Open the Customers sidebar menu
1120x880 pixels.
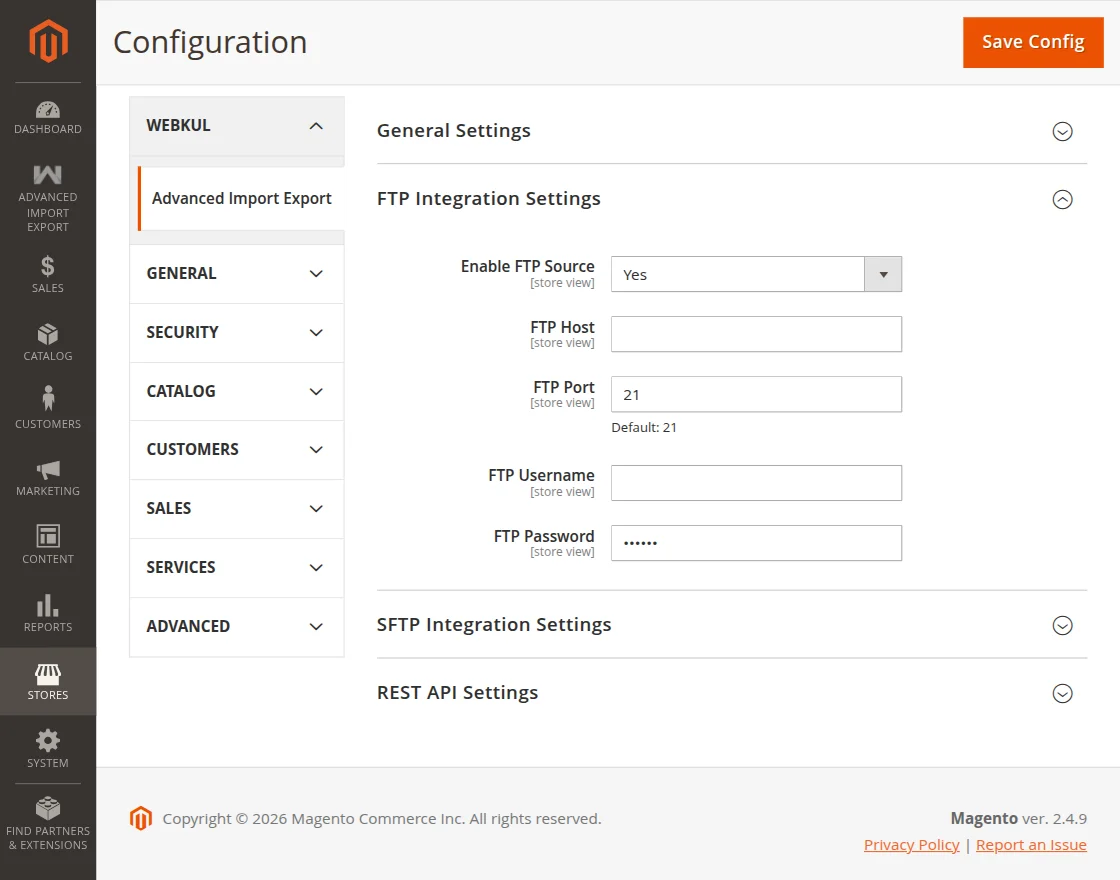(48, 409)
